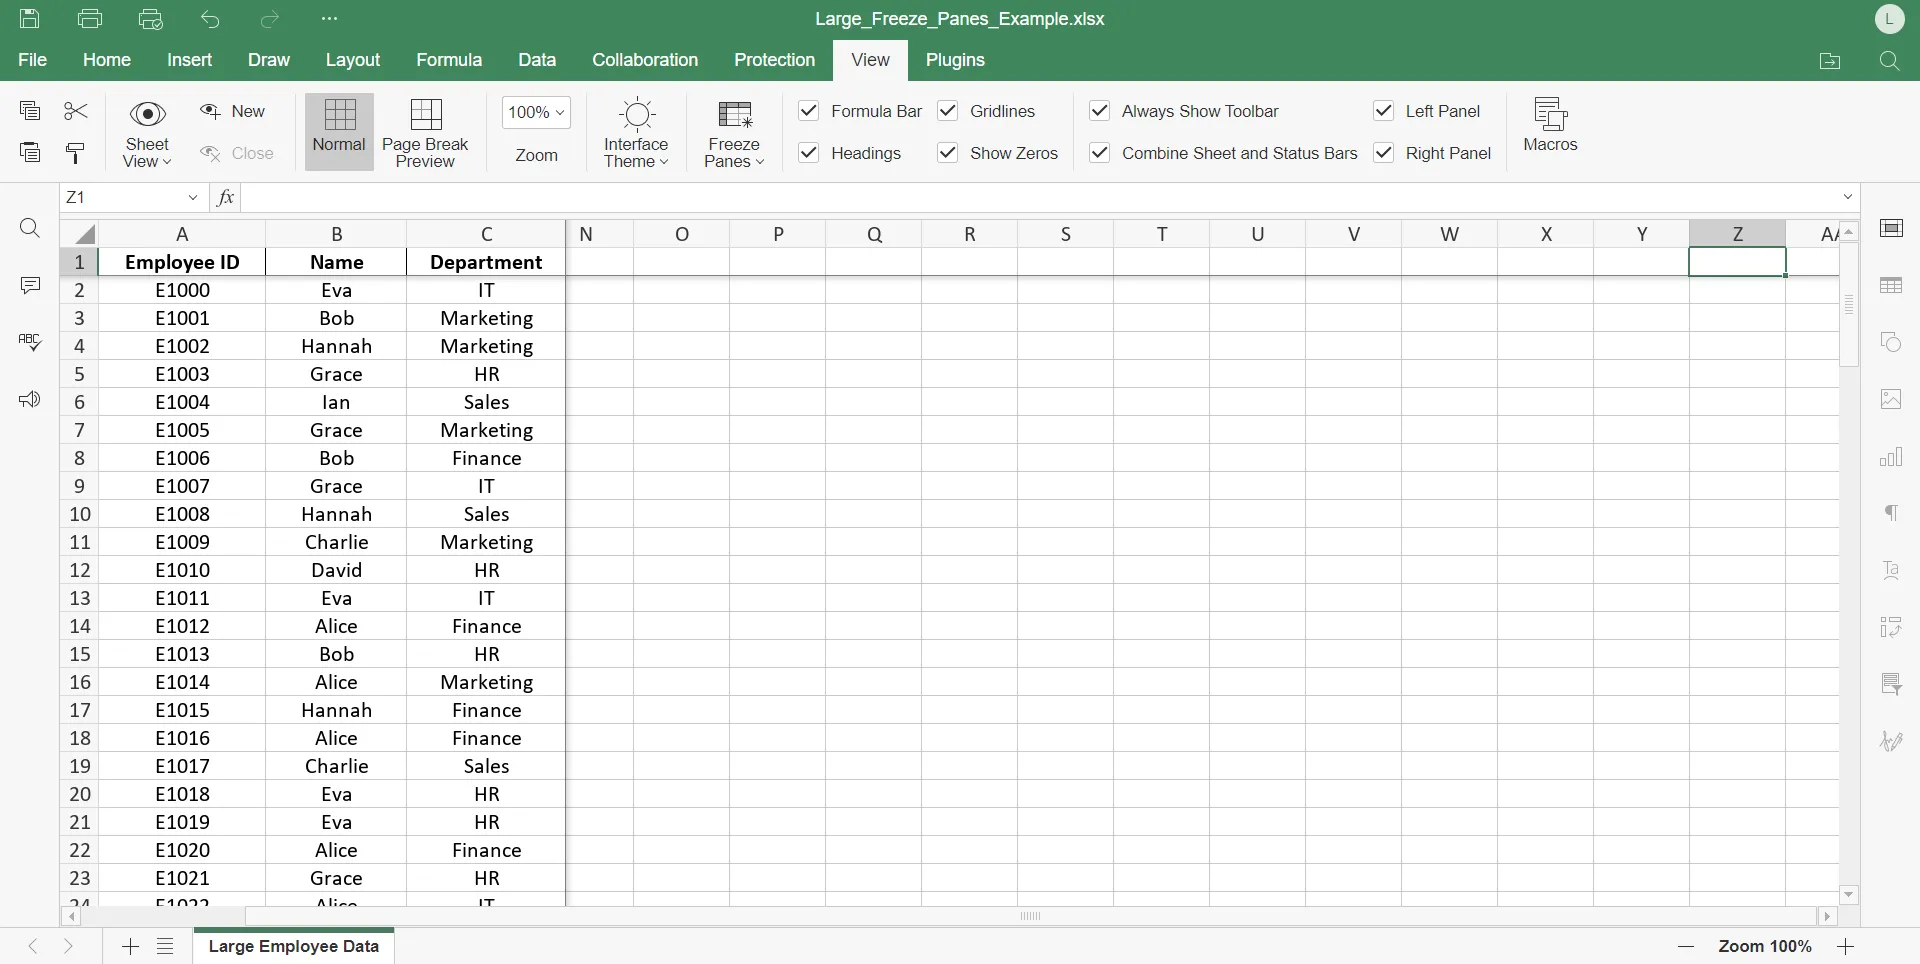Select the Large Employee Data sheet tab

pyautogui.click(x=294, y=946)
